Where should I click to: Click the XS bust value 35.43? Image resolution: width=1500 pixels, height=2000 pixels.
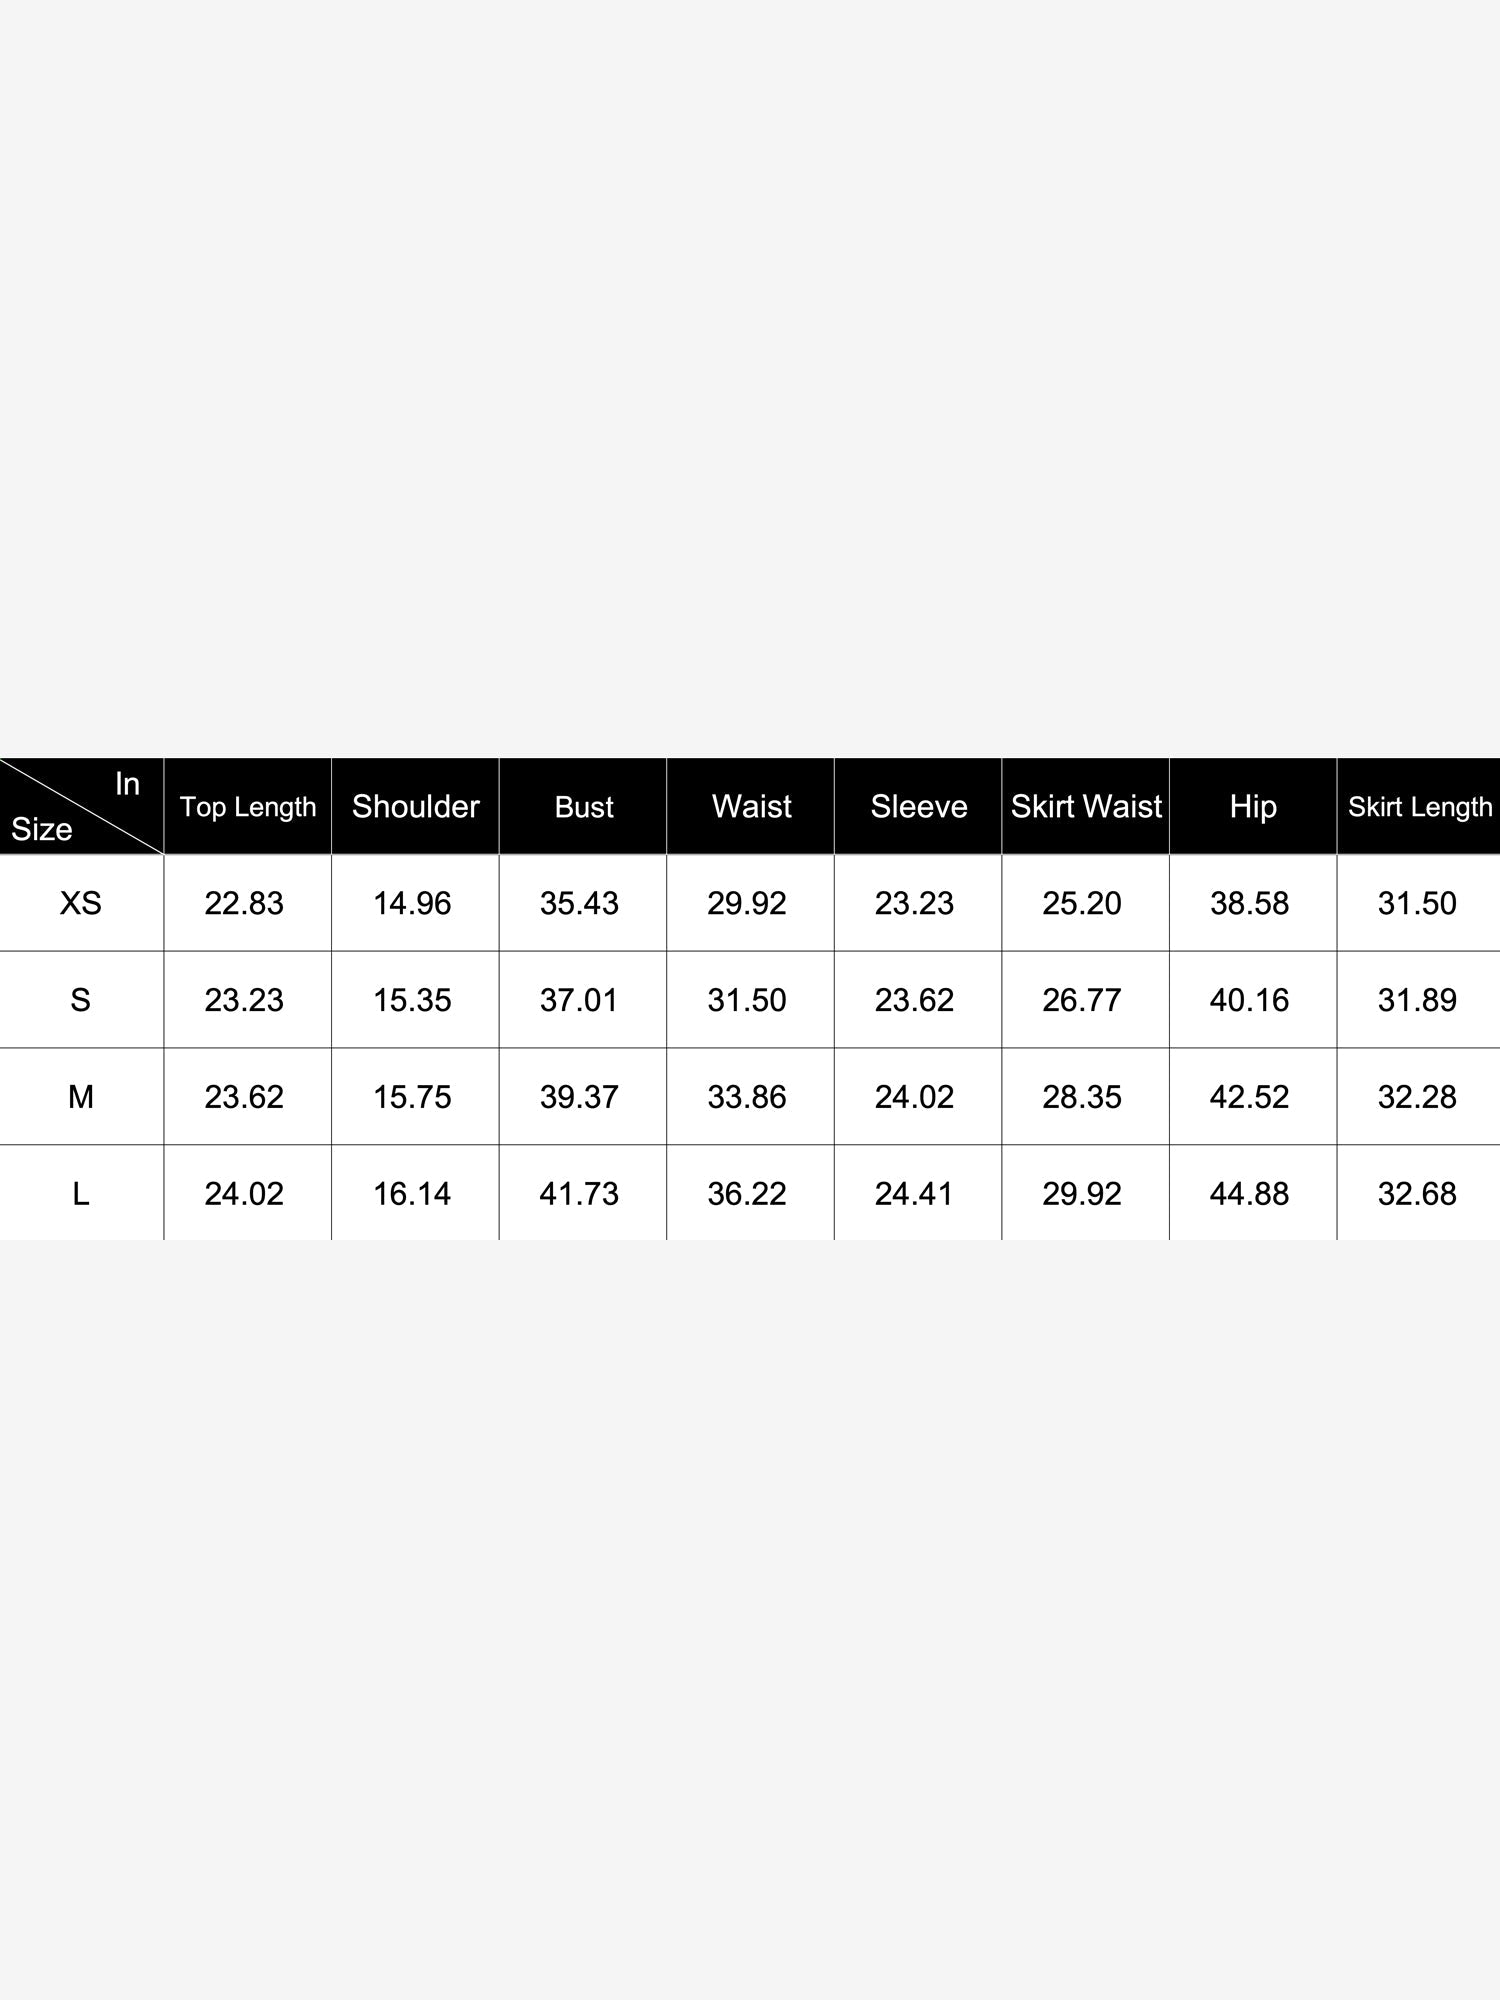coord(580,903)
